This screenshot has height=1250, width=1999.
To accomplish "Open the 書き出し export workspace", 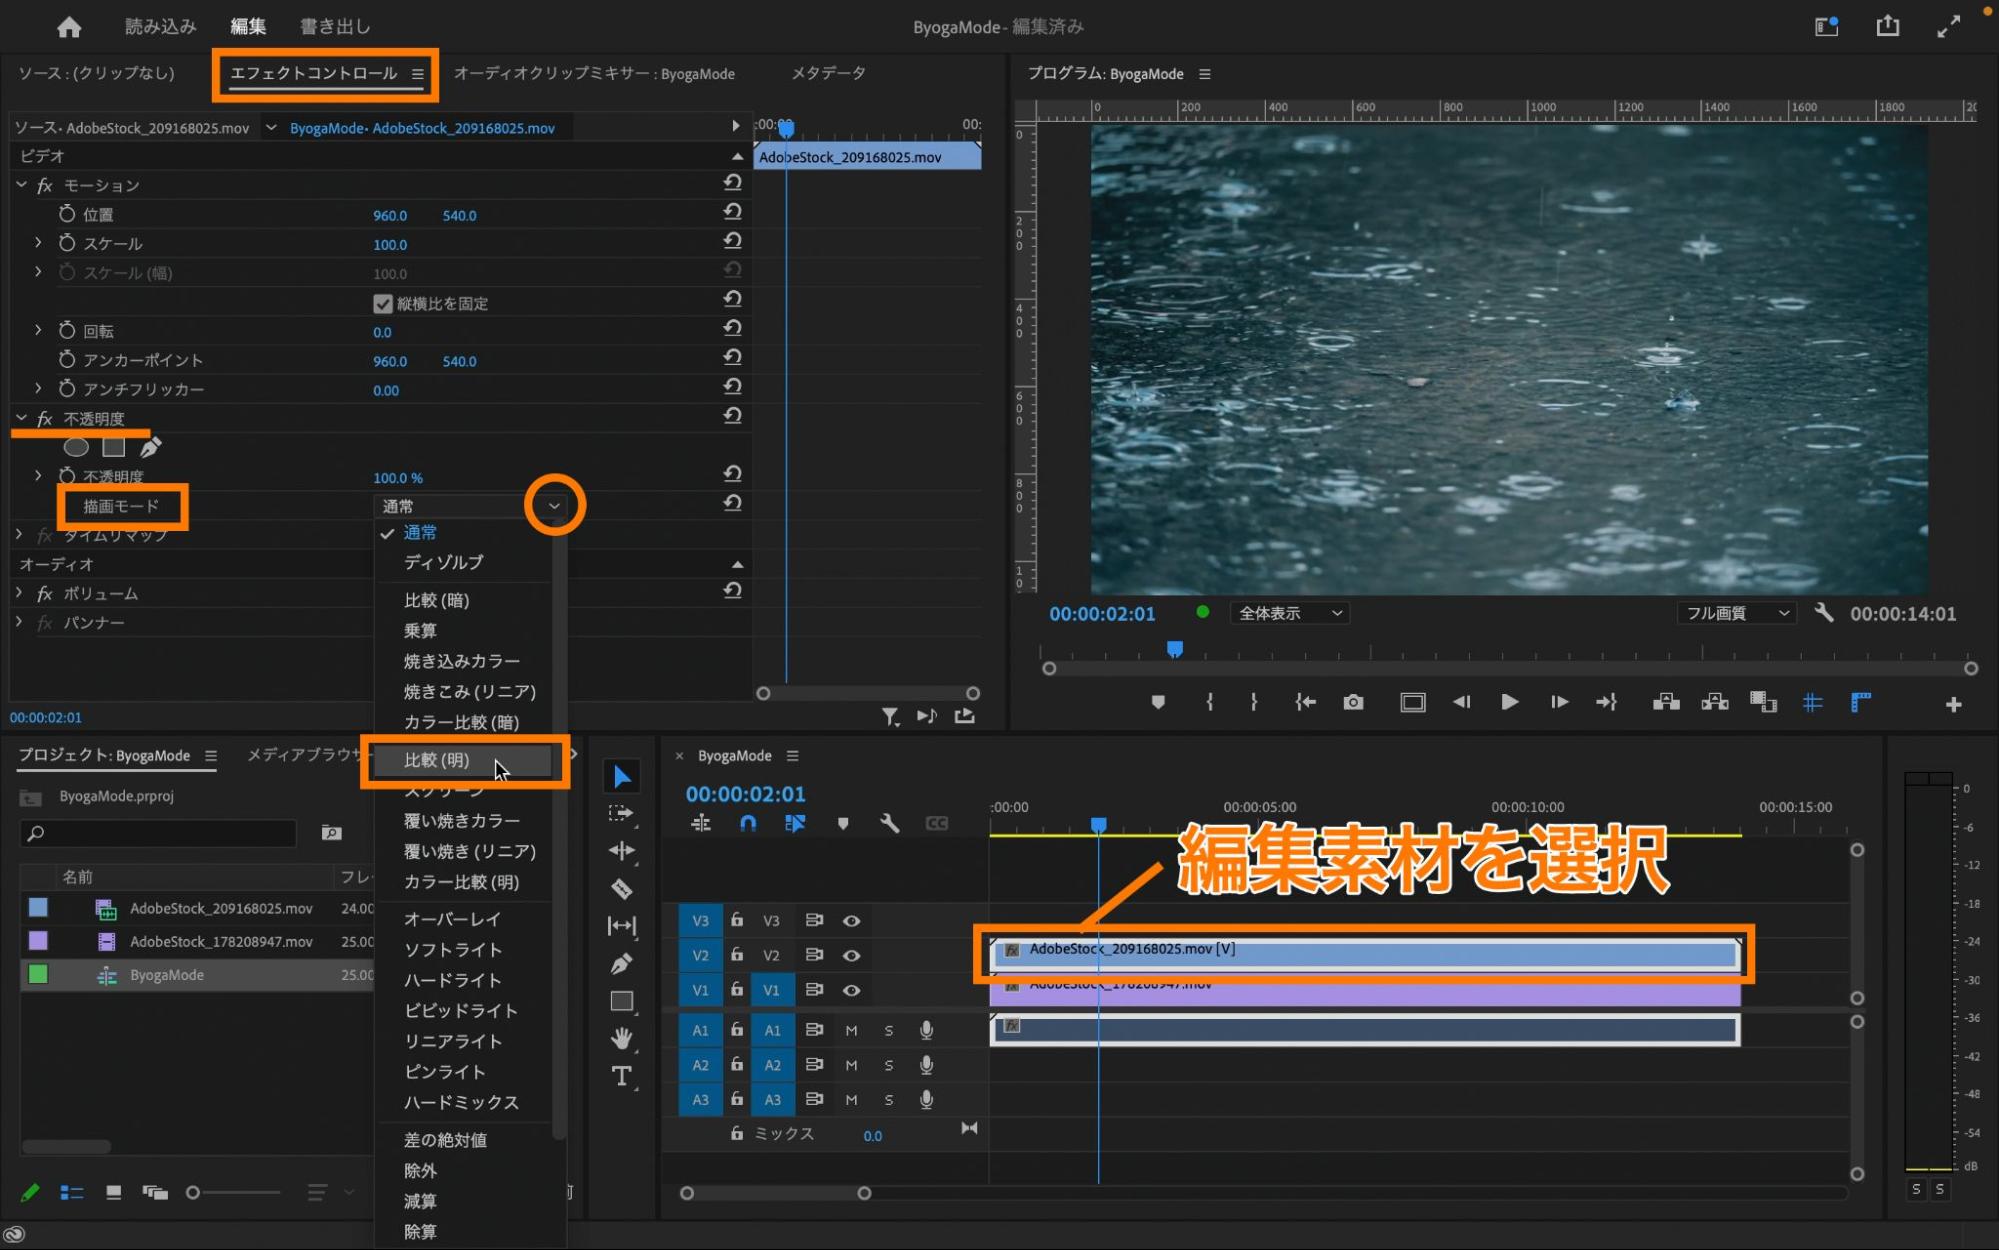I will click(335, 27).
